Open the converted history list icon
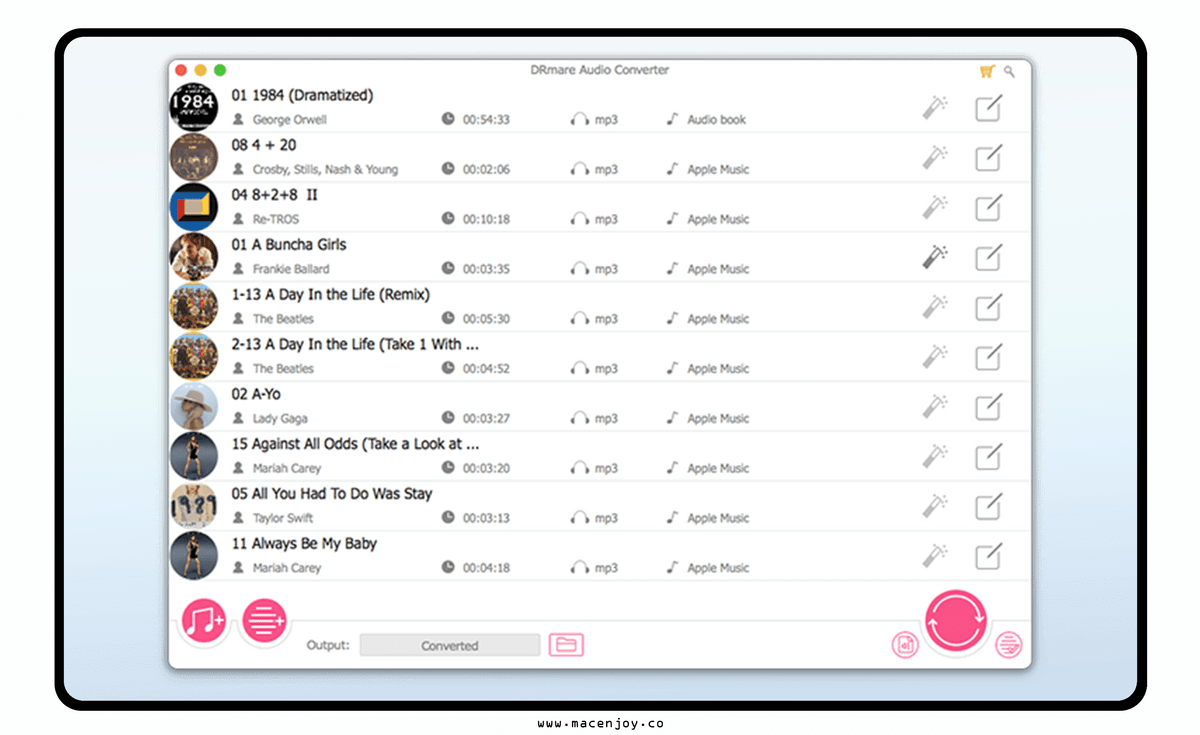 pos(1009,645)
